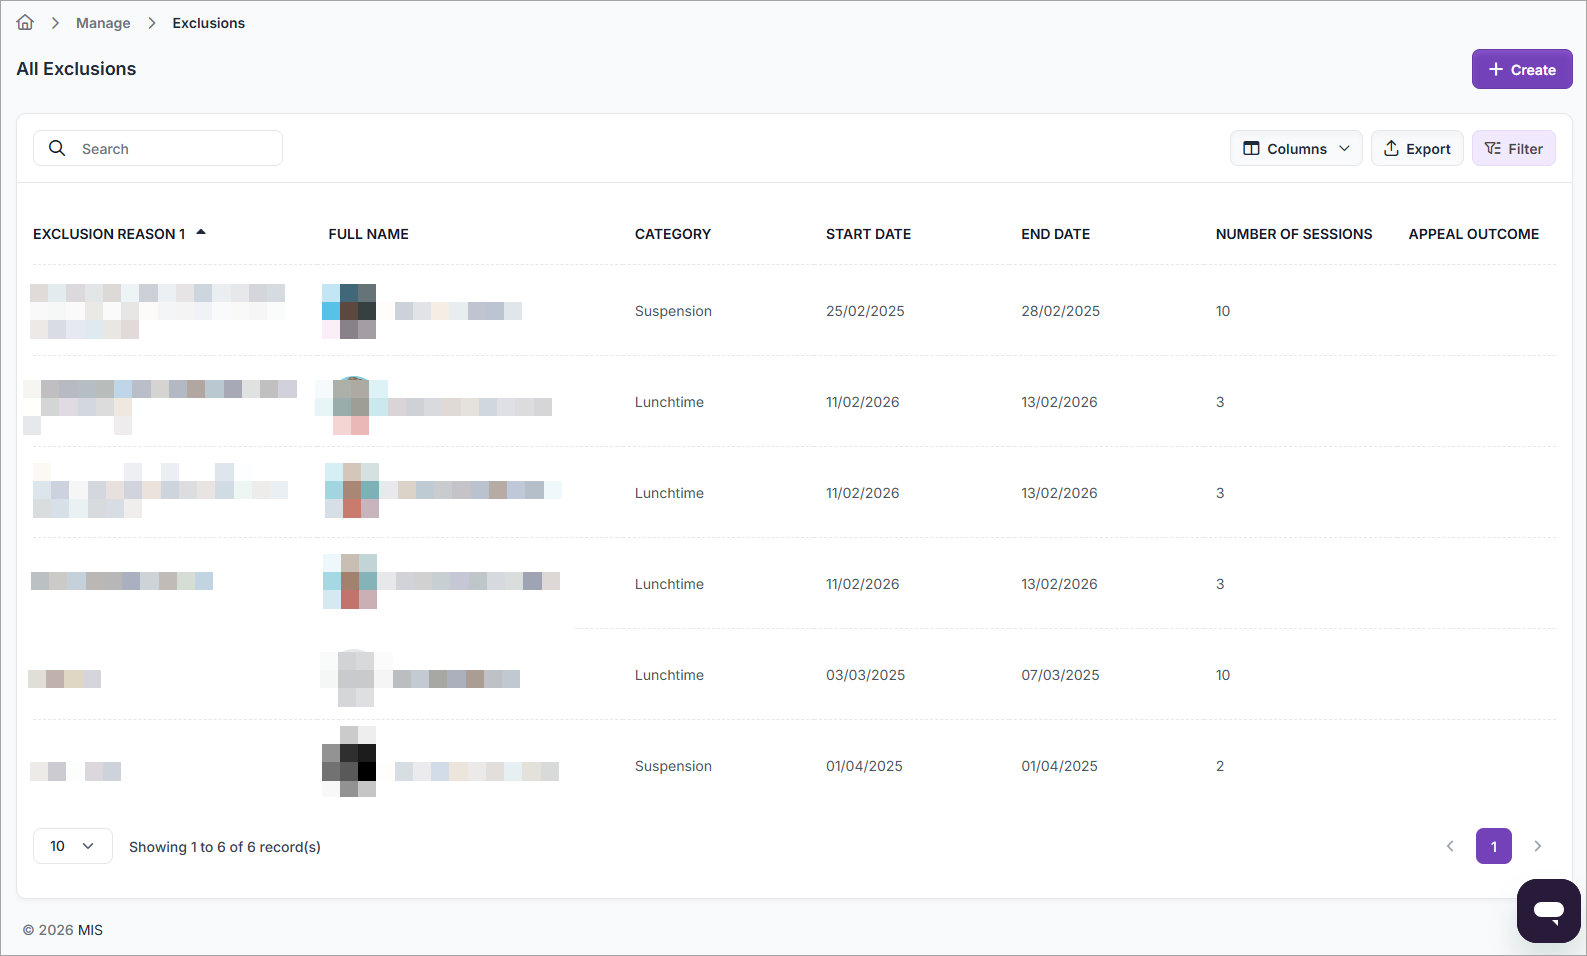This screenshot has height=956, width=1587.
Task: Open the chat widget bubble
Action: click(x=1548, y=911)
